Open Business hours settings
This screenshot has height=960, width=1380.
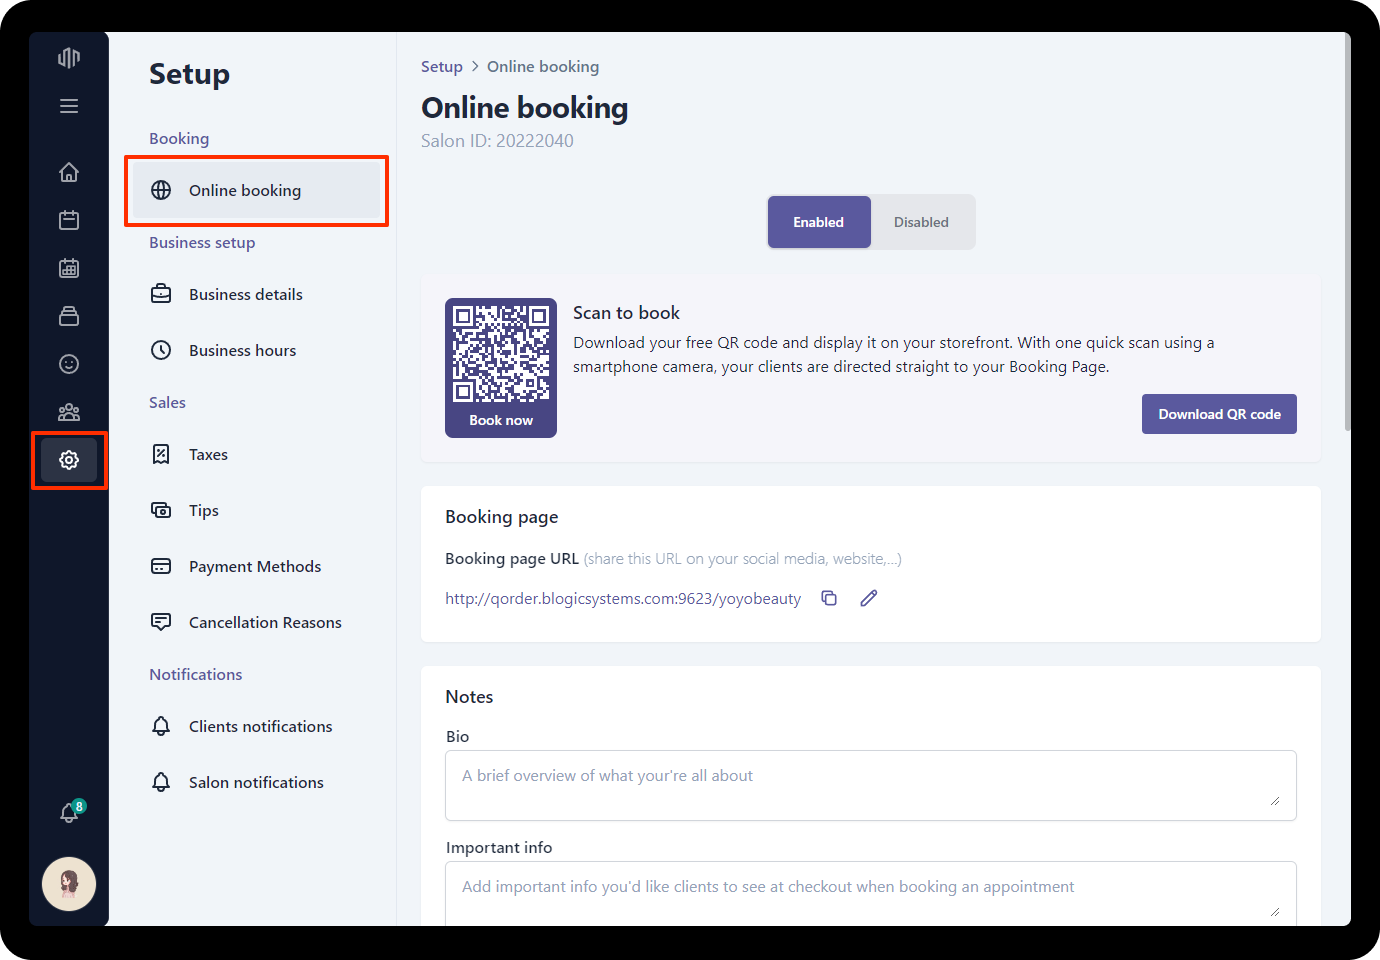coord(242,350)
